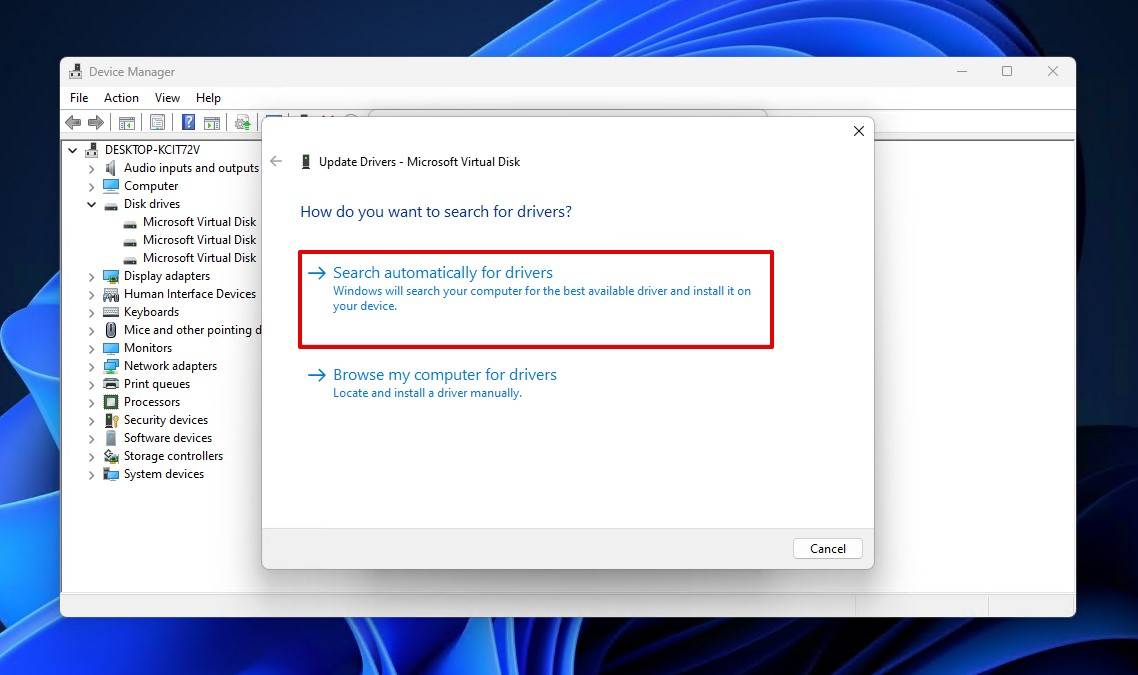Viewport: 1138px width, 675px height.
Task: Select the Print queues label
Action: coord(157,384)
